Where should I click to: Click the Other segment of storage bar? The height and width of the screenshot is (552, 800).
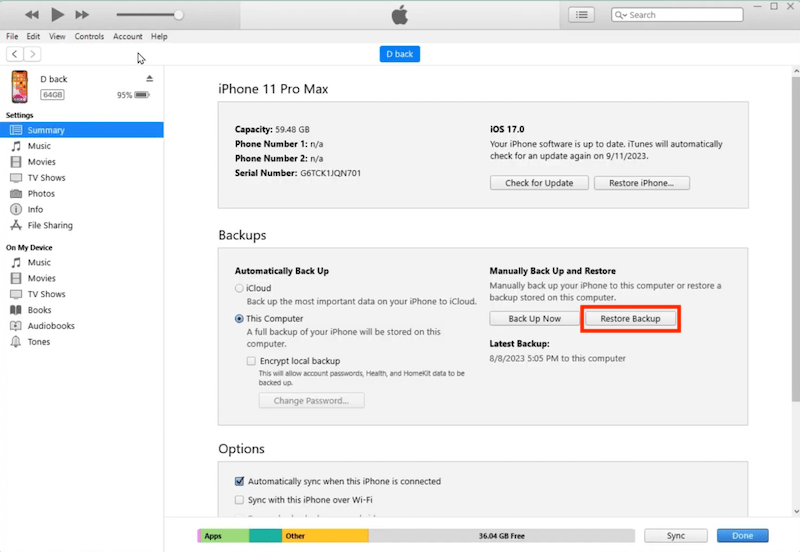pyautogui.click(x=325, y=536)
